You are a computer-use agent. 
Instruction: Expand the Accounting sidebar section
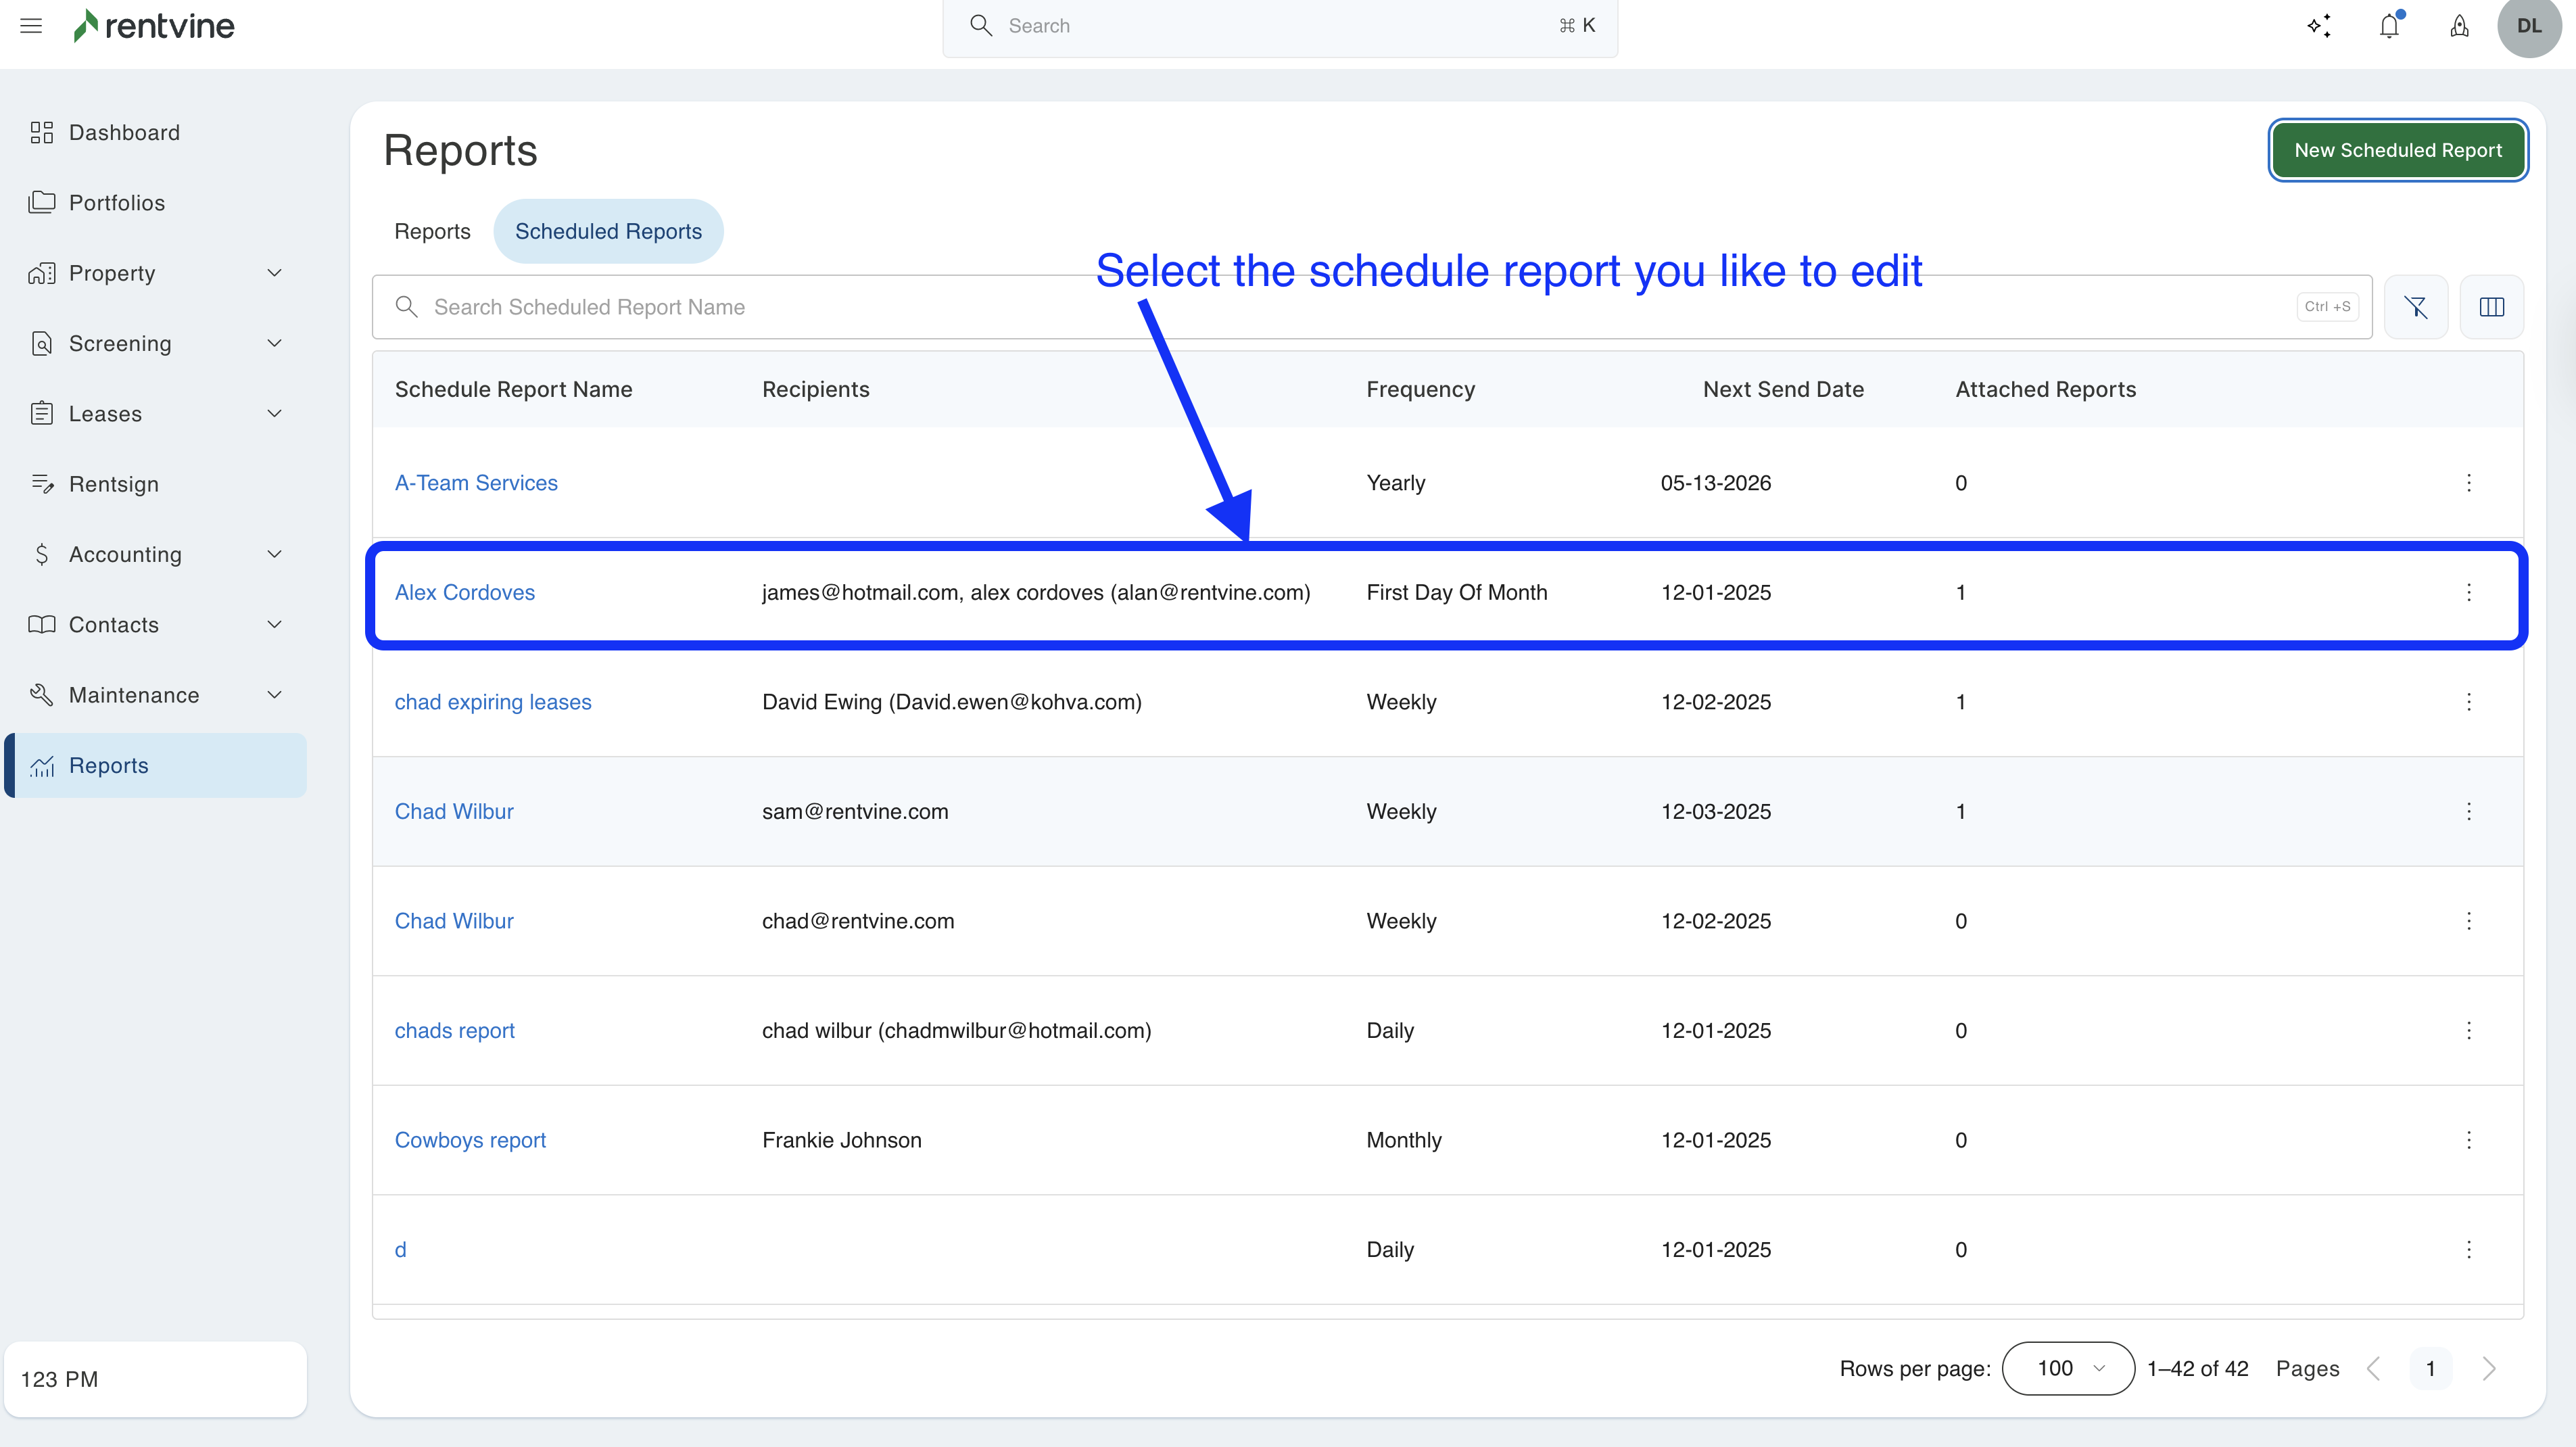click(274, 554)
